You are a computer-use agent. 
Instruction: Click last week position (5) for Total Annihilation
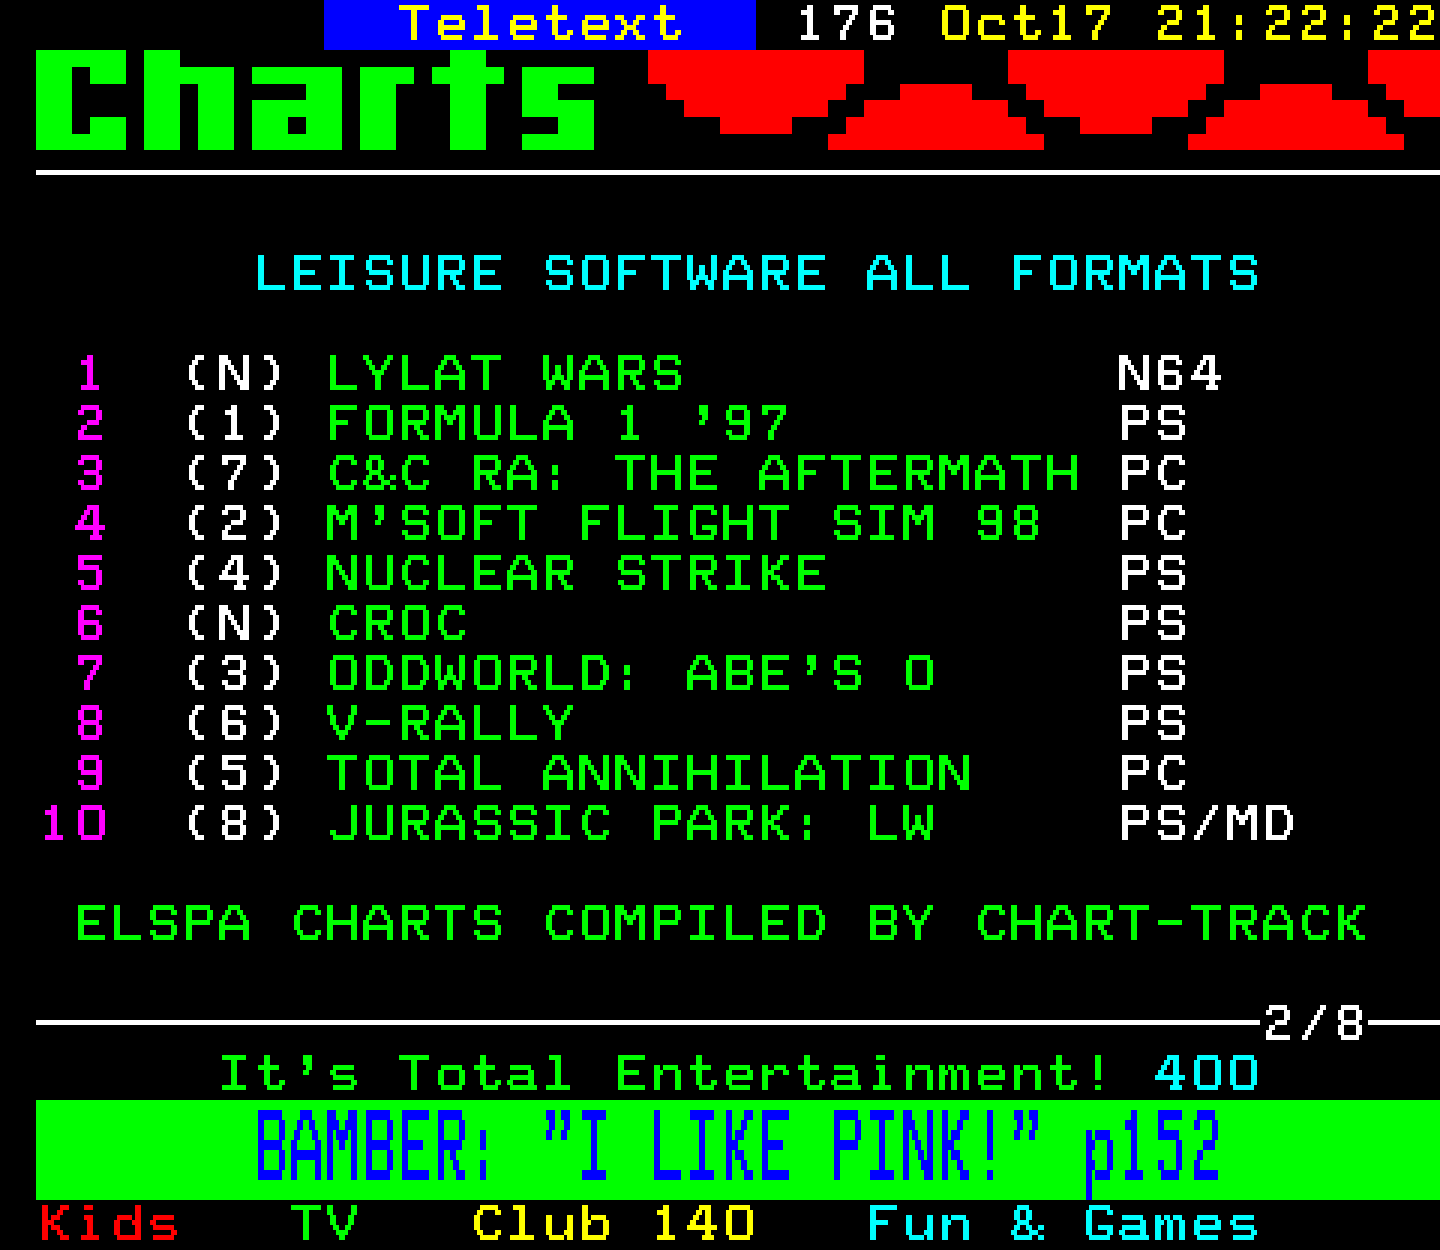(235, 774)
